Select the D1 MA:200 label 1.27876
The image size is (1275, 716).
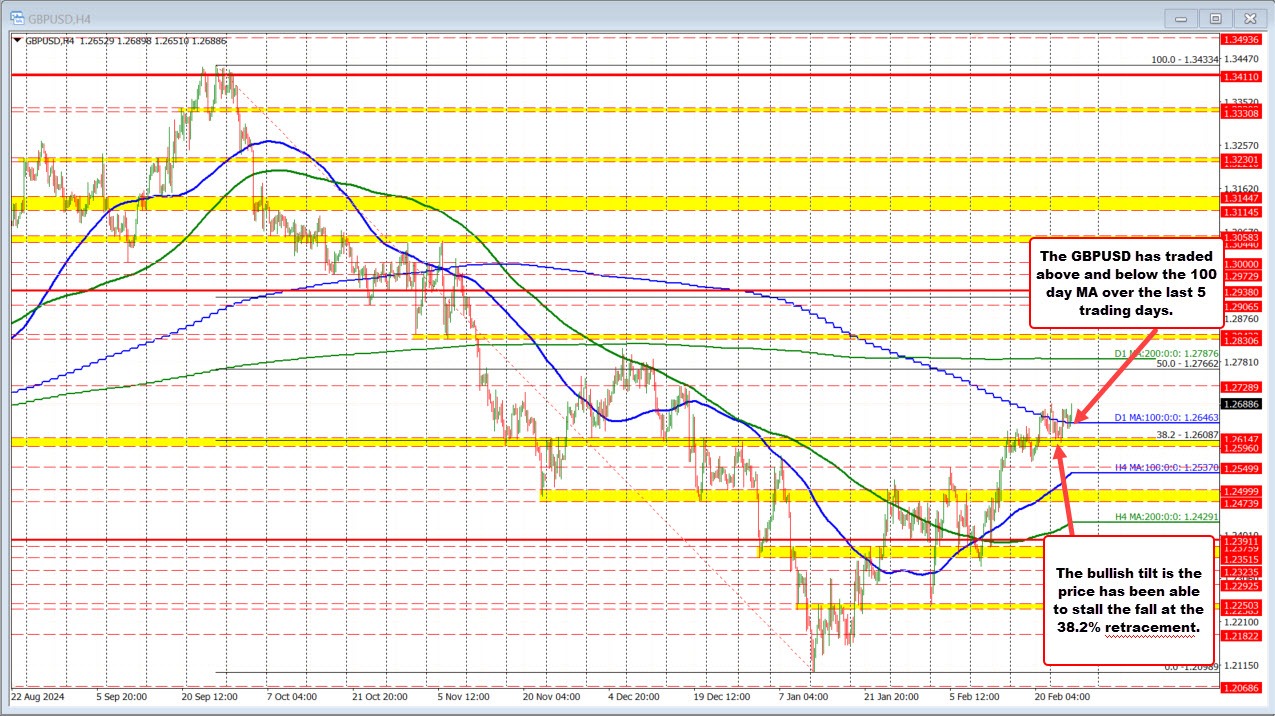1165,353
